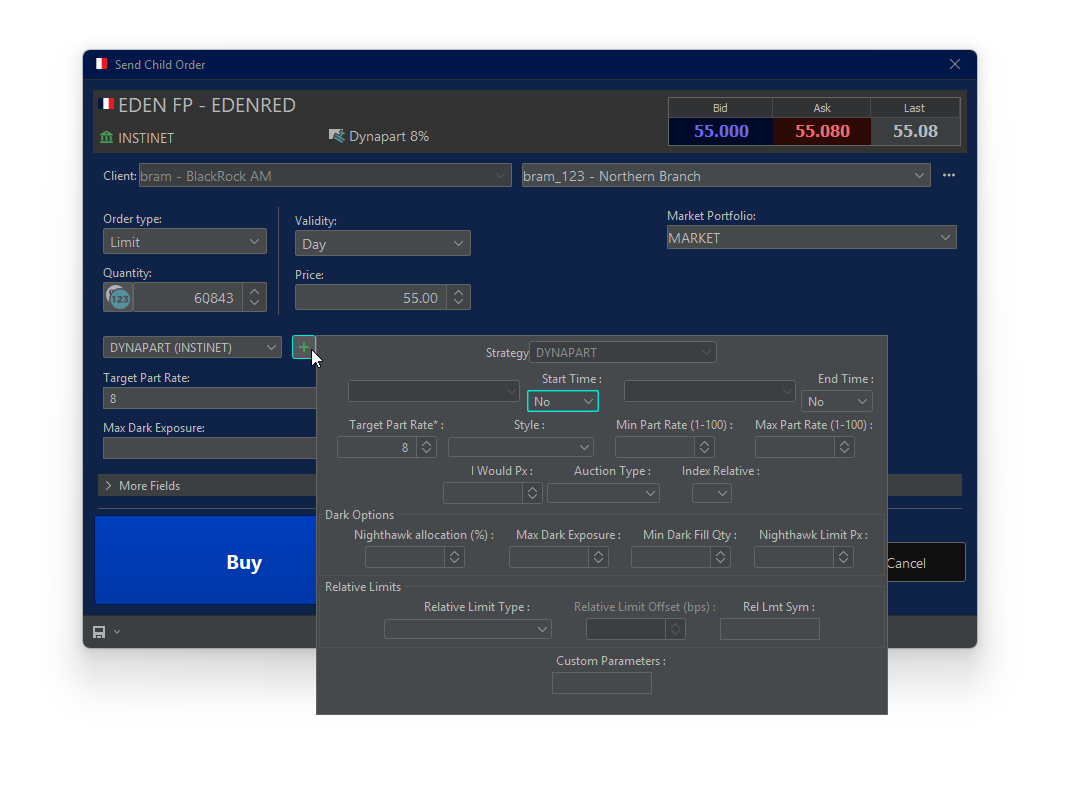Click the Min Part Rate (1-100) input field

pyautogui.click(x=654, y=447)
